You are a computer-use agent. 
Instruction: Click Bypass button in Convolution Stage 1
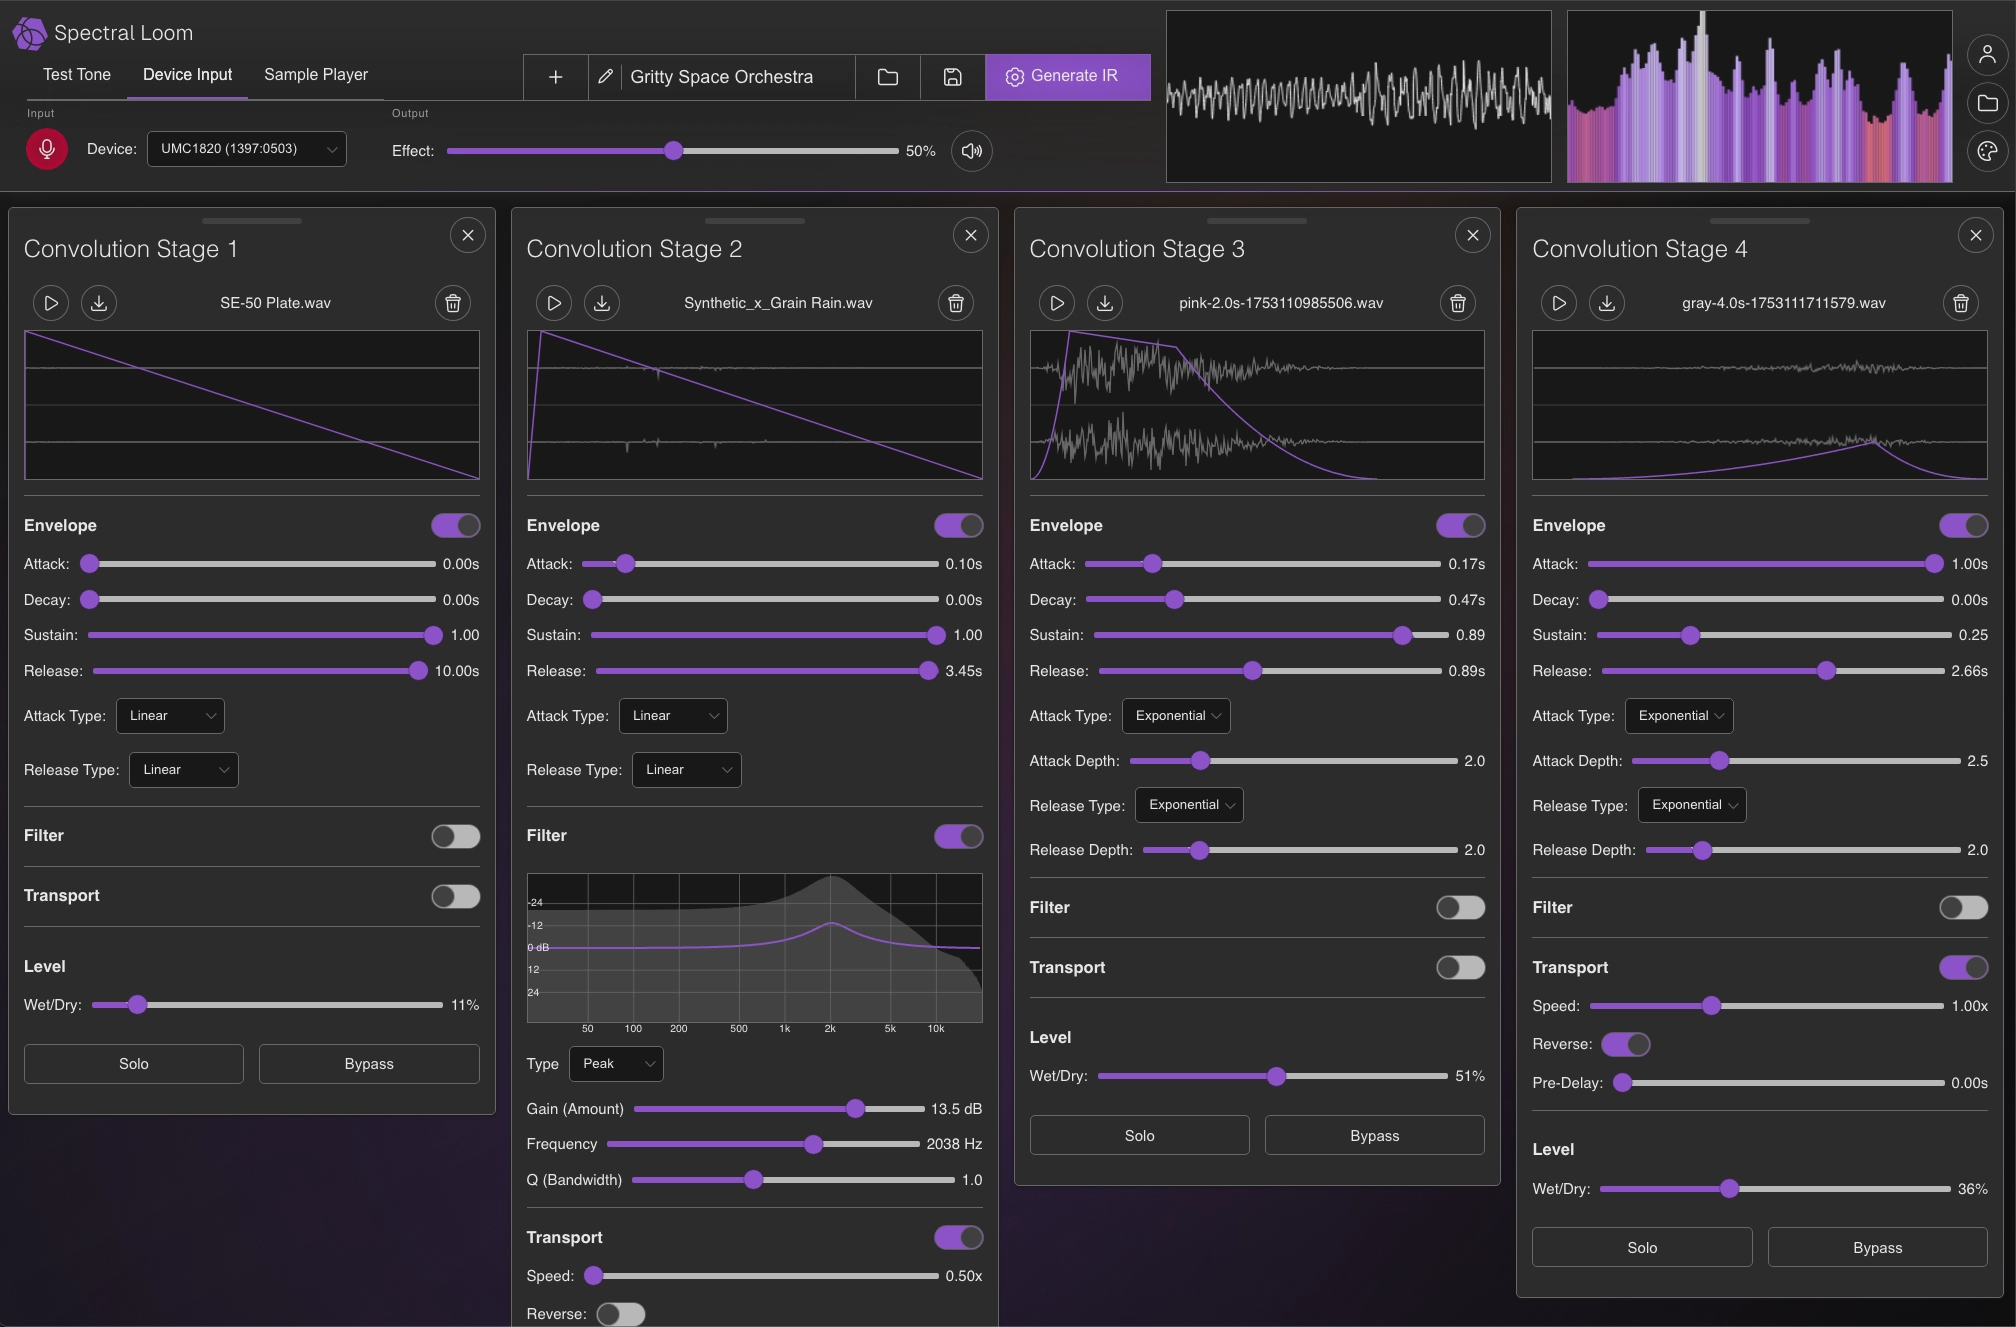point(369,1064)
